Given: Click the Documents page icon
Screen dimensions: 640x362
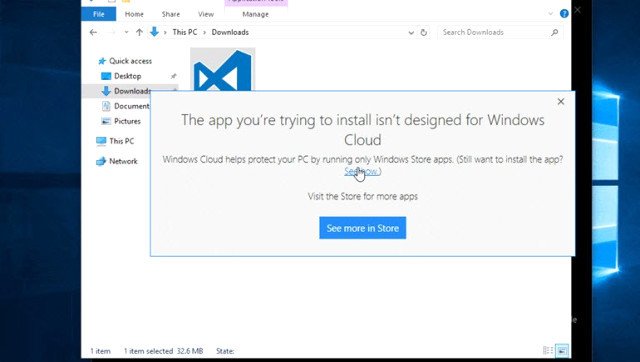Looking at the screenshot, I should (106, 106).
